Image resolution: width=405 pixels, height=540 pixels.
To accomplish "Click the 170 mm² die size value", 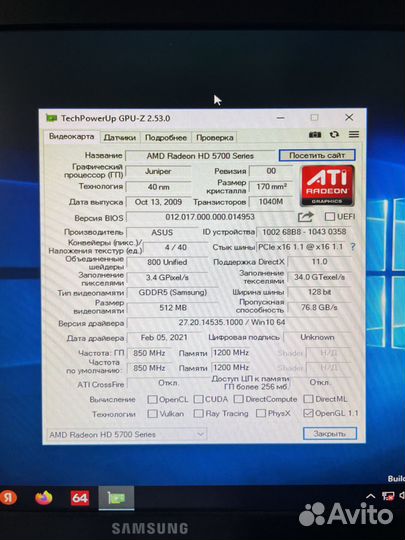I will [x=271, y=186].
